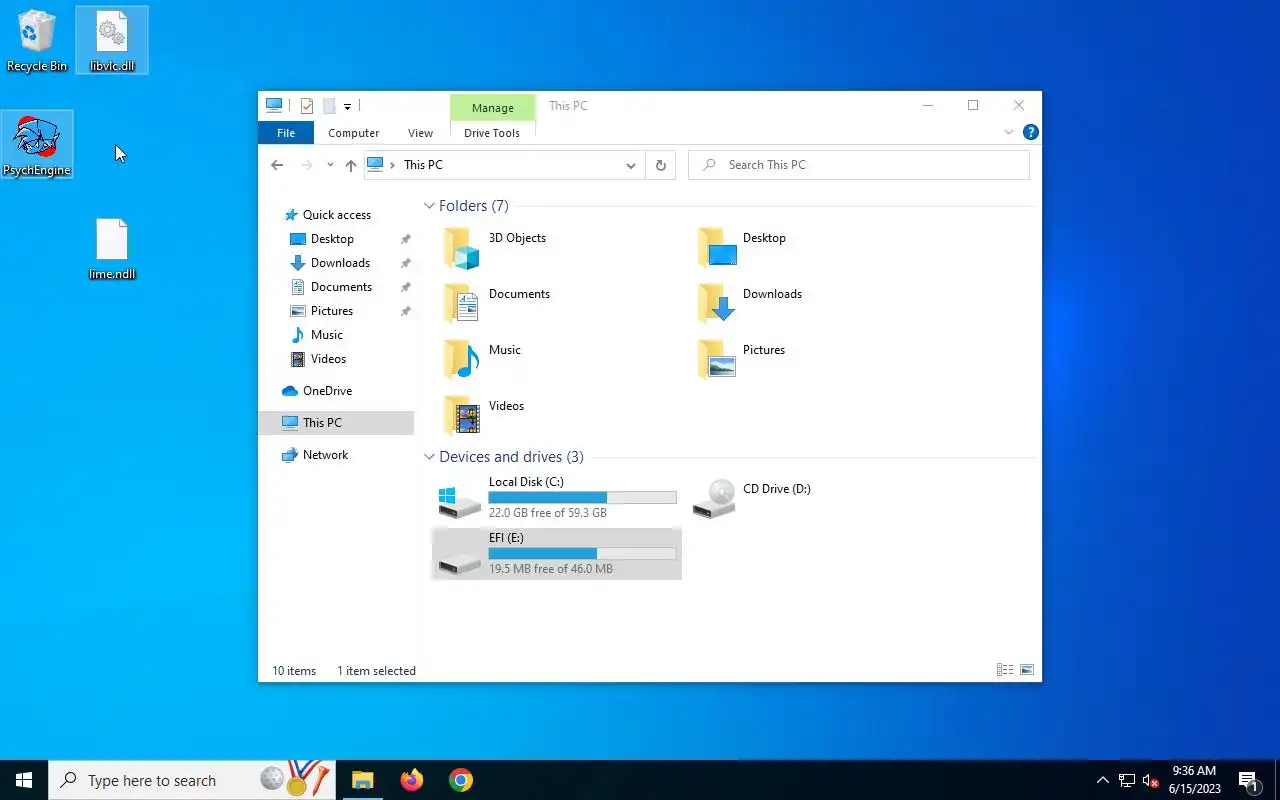Image resolution: width=1280 pixels, height=800 pixels.
Task: Collapse the Folders (7) group
Action: tap(429, 206)
